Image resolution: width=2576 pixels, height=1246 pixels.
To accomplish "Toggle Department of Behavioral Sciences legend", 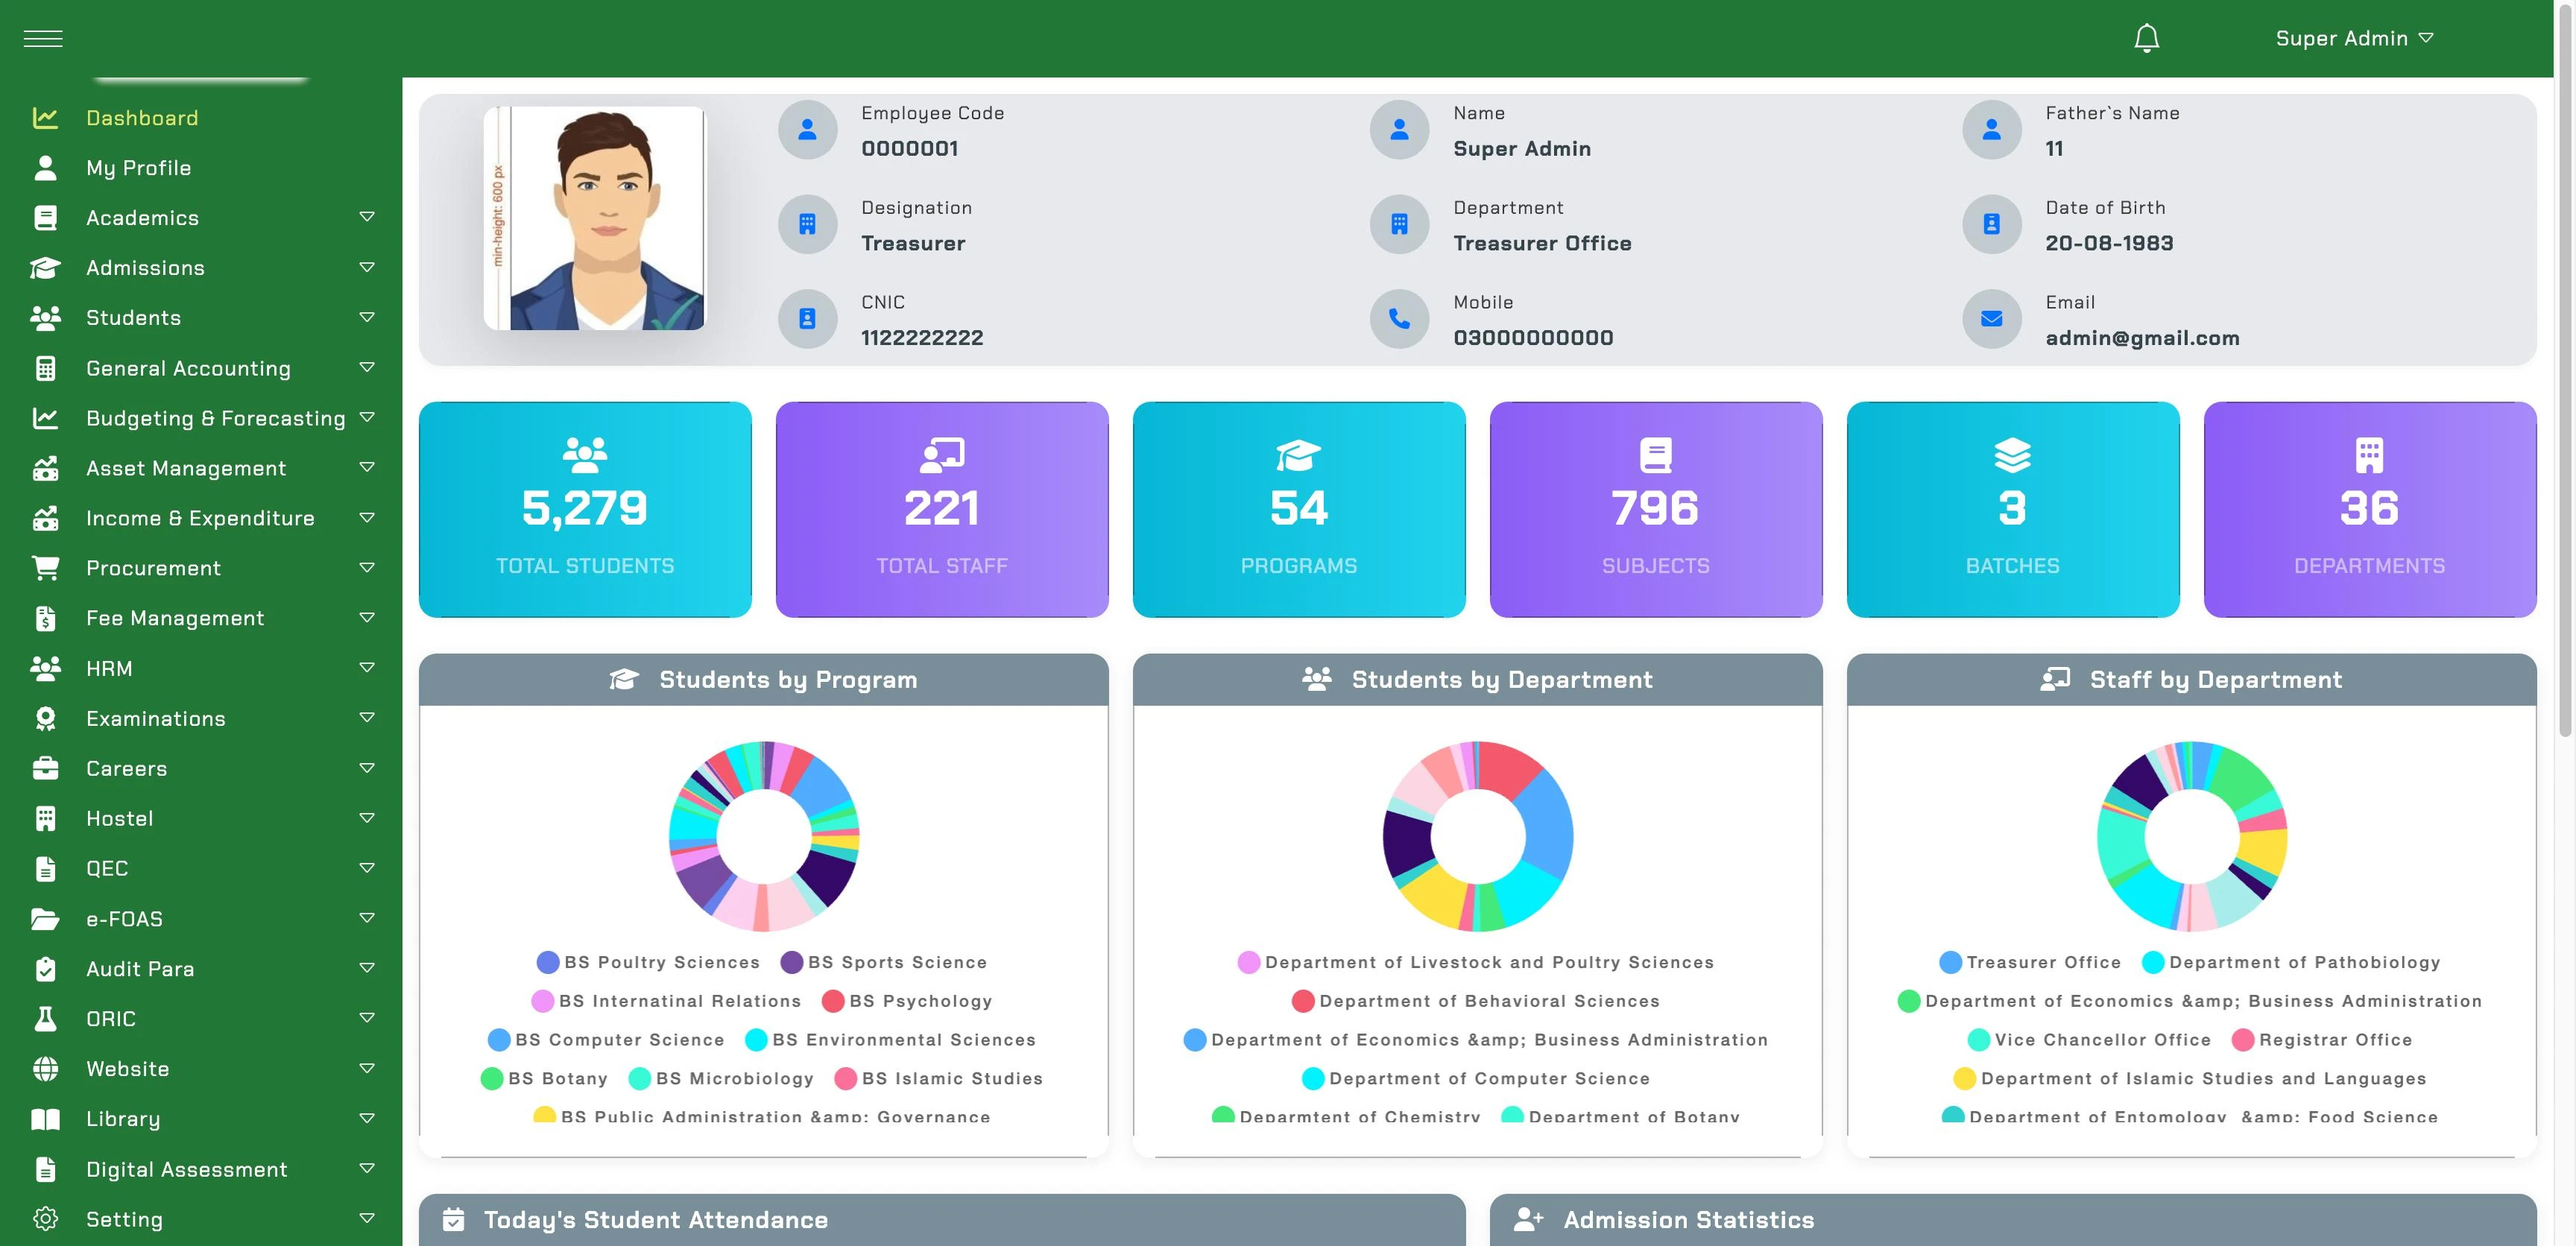I will [1476, 1001].
